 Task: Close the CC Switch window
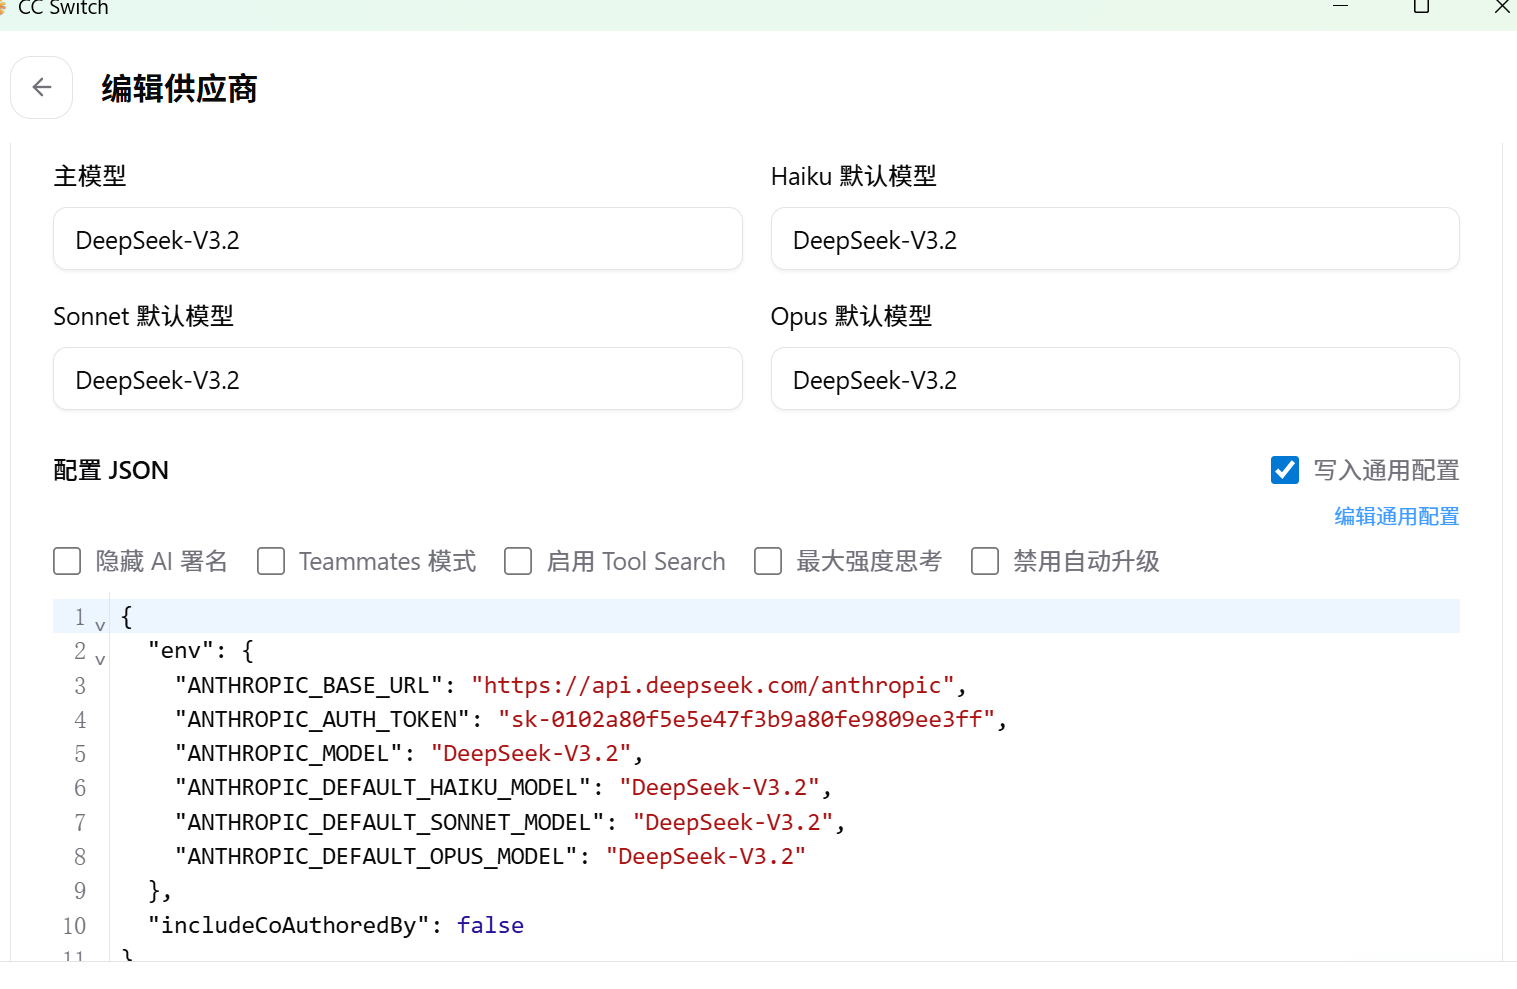[1502, 7]
